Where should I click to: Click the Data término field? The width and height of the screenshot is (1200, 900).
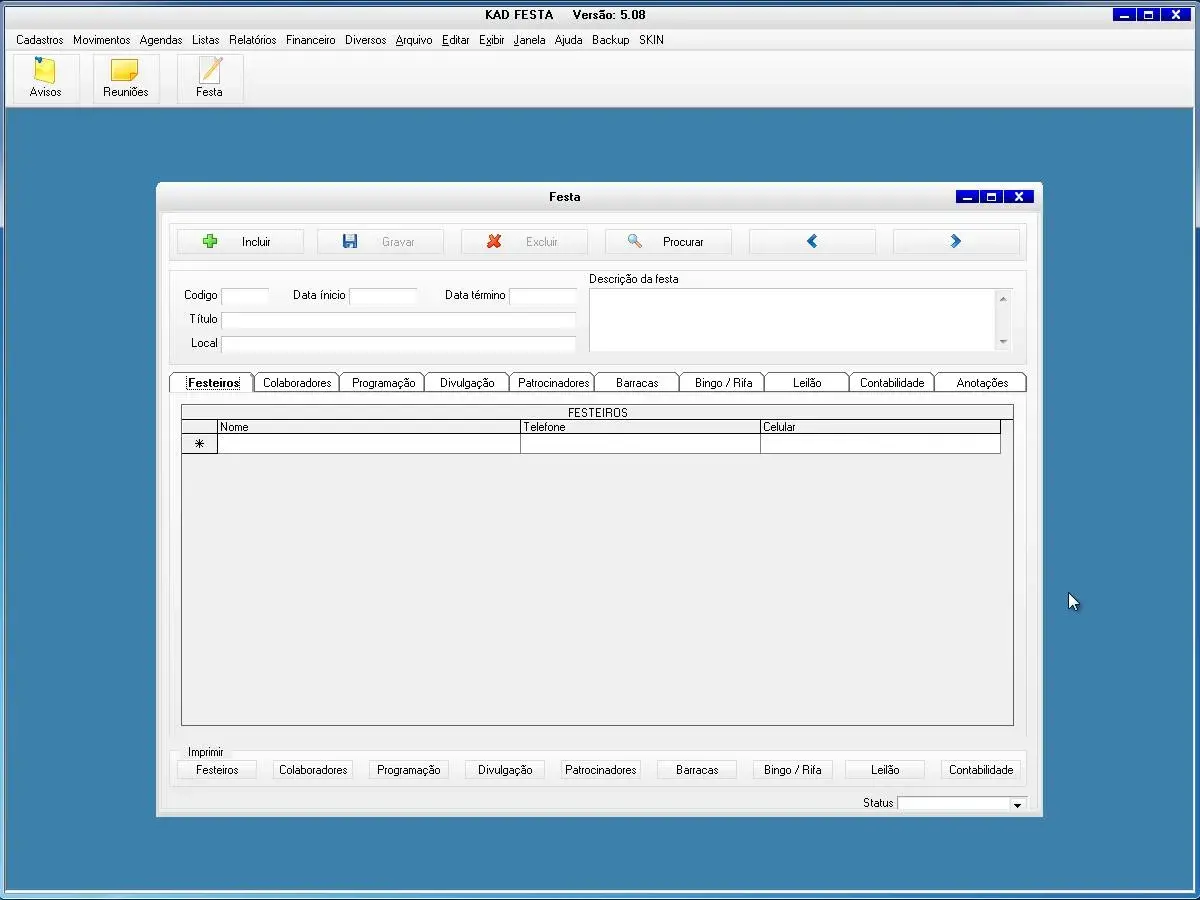(543, 296)
